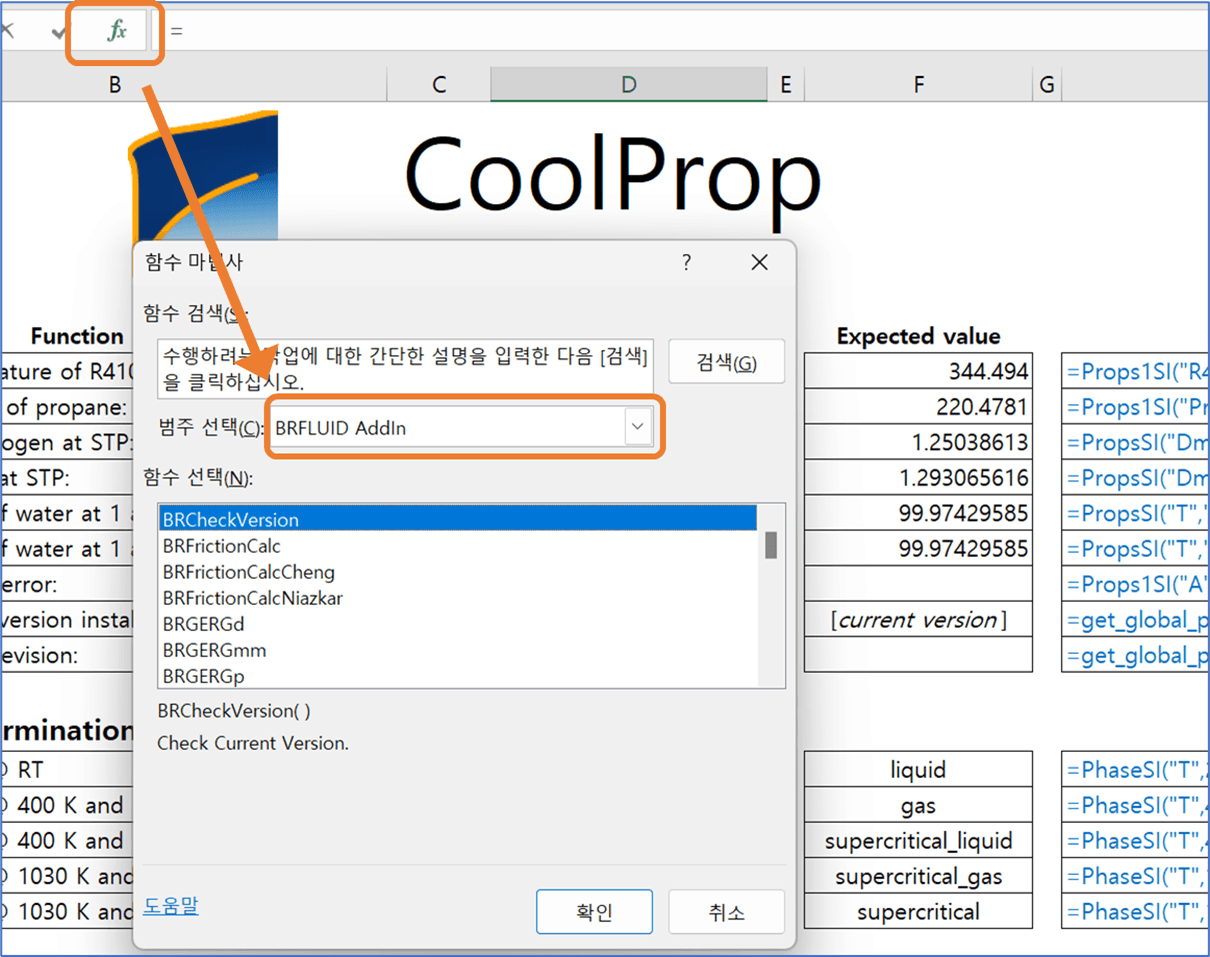This screenshot has width=1210, height=957.
Task: Click the function list scrollbar thumb
Action: point(771,545)
